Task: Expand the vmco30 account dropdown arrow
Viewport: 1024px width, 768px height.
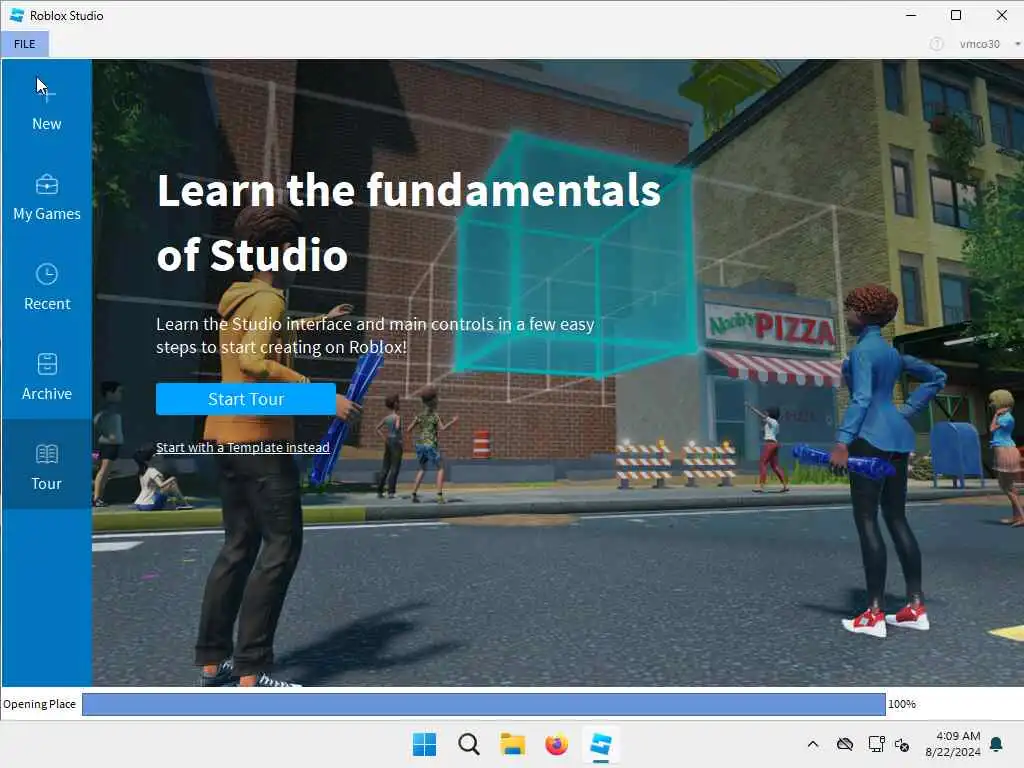Action: (x=1017, y=44)
